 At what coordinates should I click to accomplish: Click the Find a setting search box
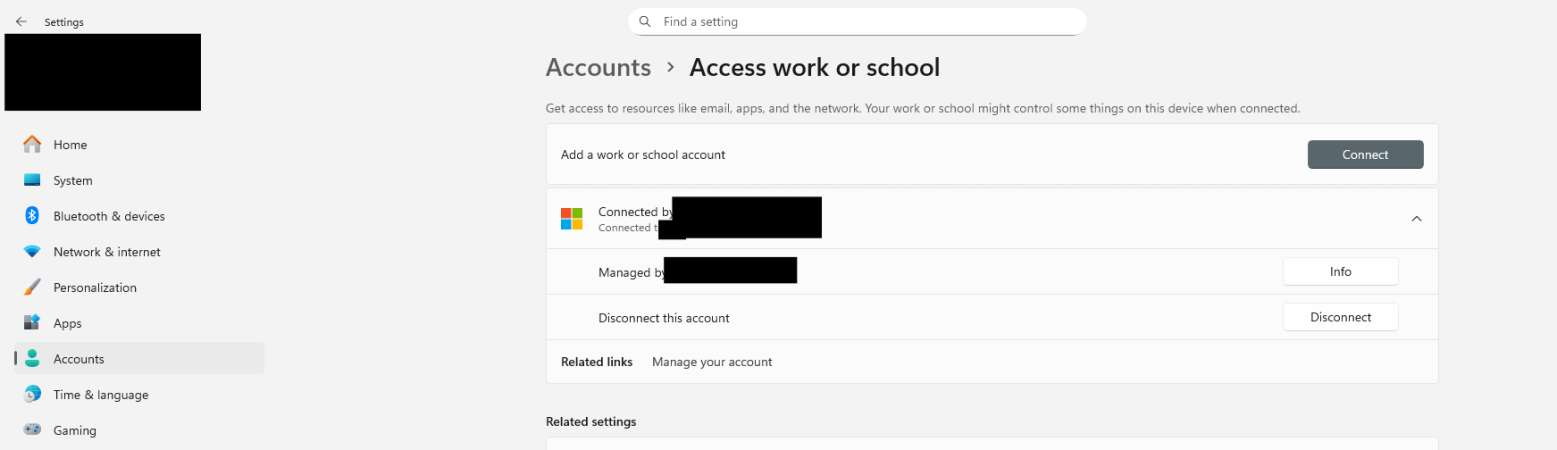click(870, 21)
